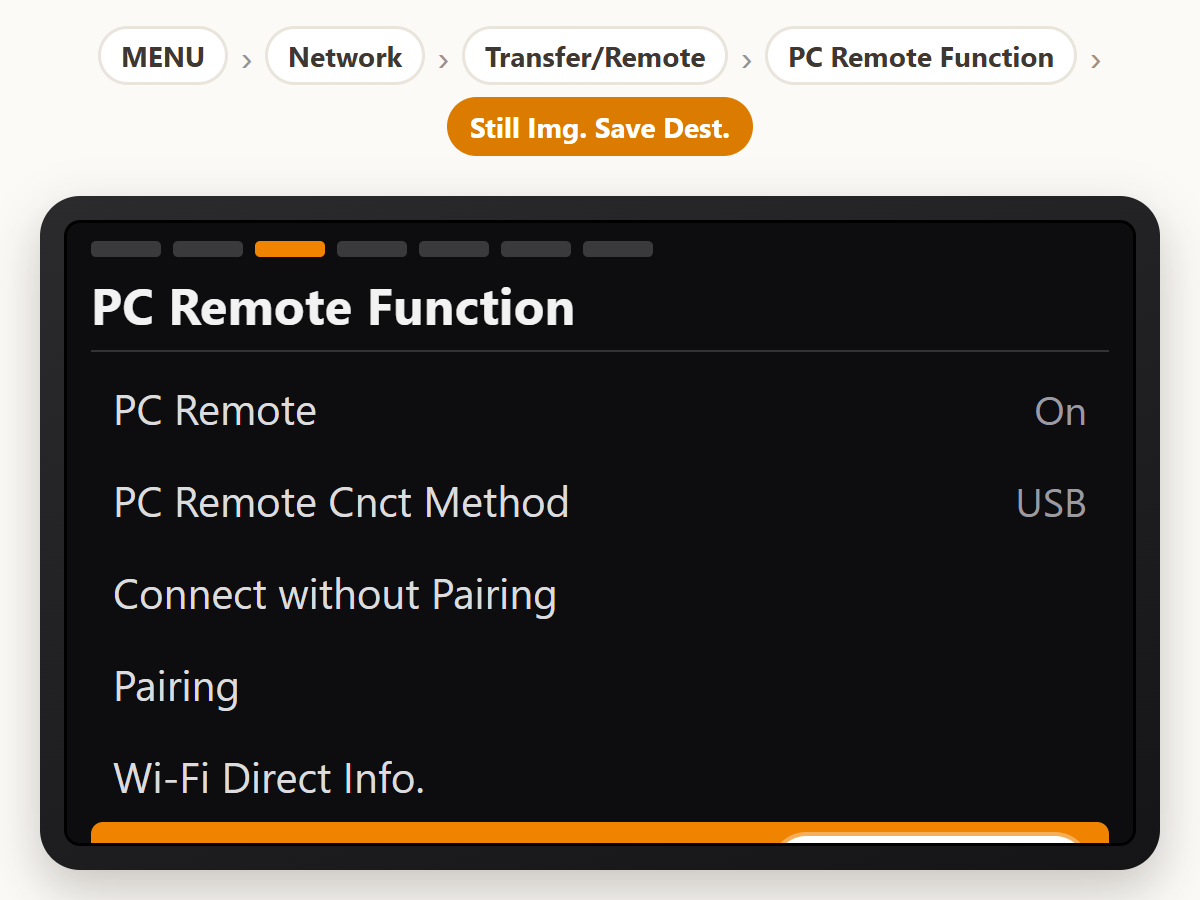Select the highlighted orange row at bottom

(x=600, y=833)
